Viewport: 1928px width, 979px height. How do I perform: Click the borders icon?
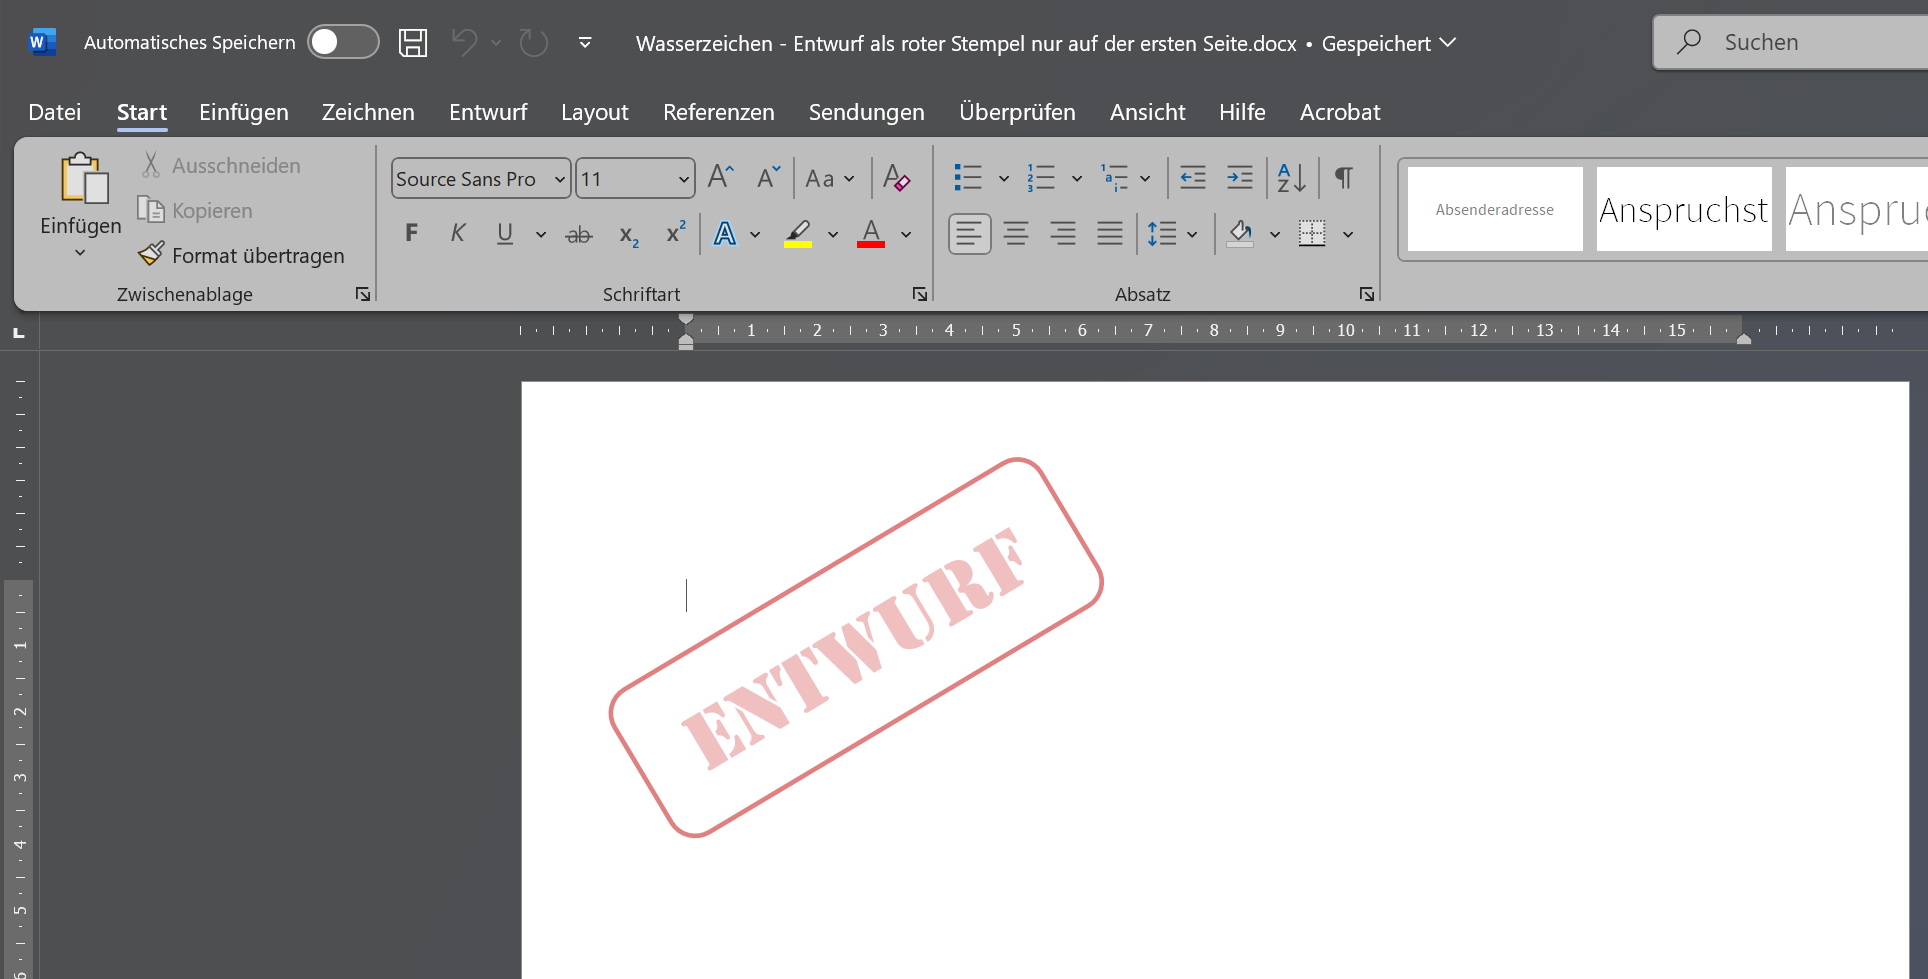pos(1312,234)
